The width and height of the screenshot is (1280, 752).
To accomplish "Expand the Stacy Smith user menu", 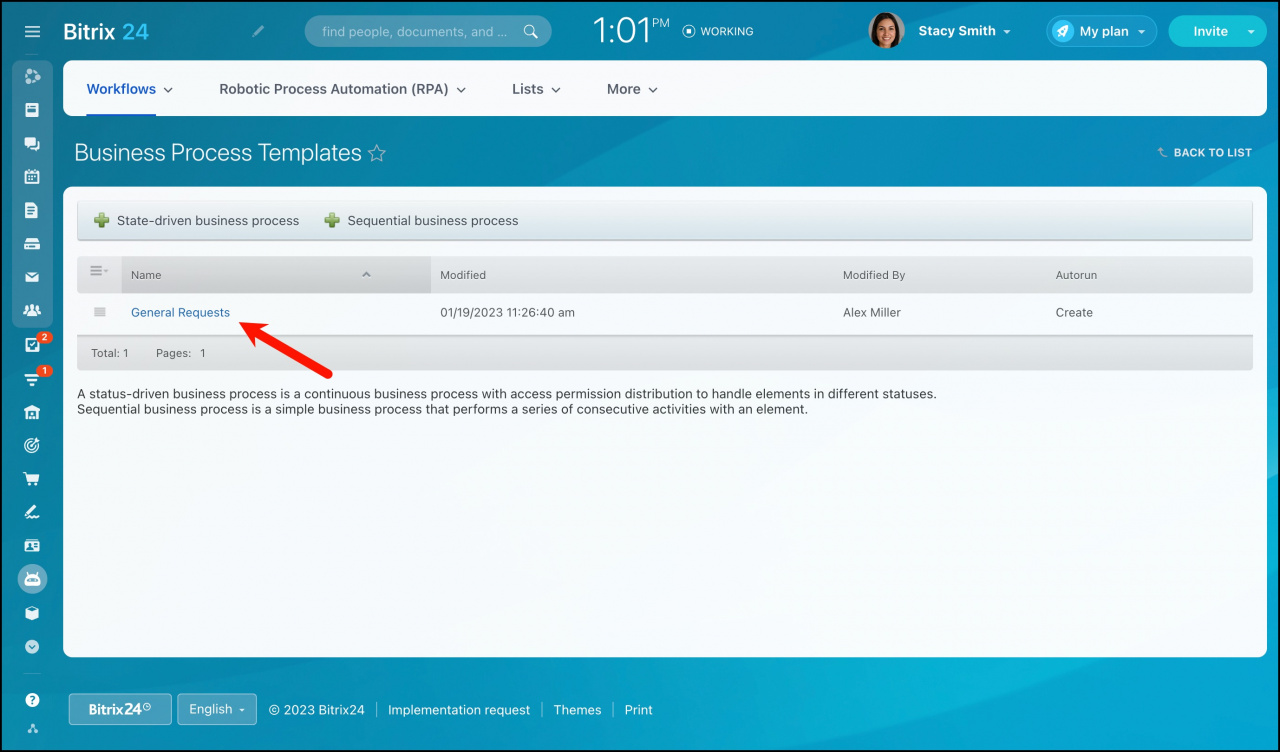I will (965, 31).
